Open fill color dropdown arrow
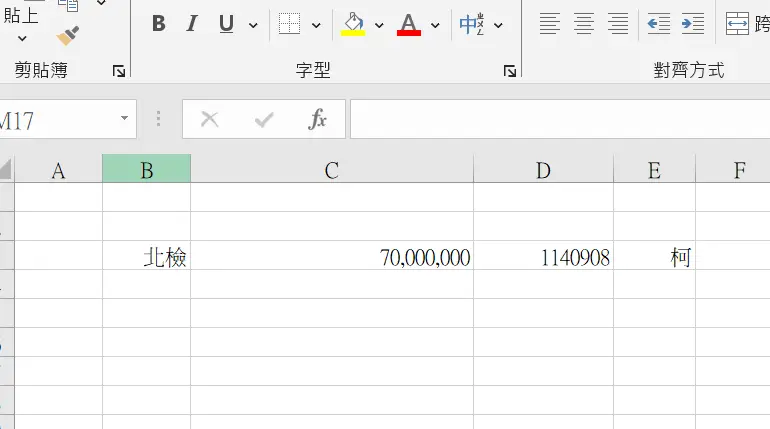Viewport: 770px width, 429px height. (379, 25)
